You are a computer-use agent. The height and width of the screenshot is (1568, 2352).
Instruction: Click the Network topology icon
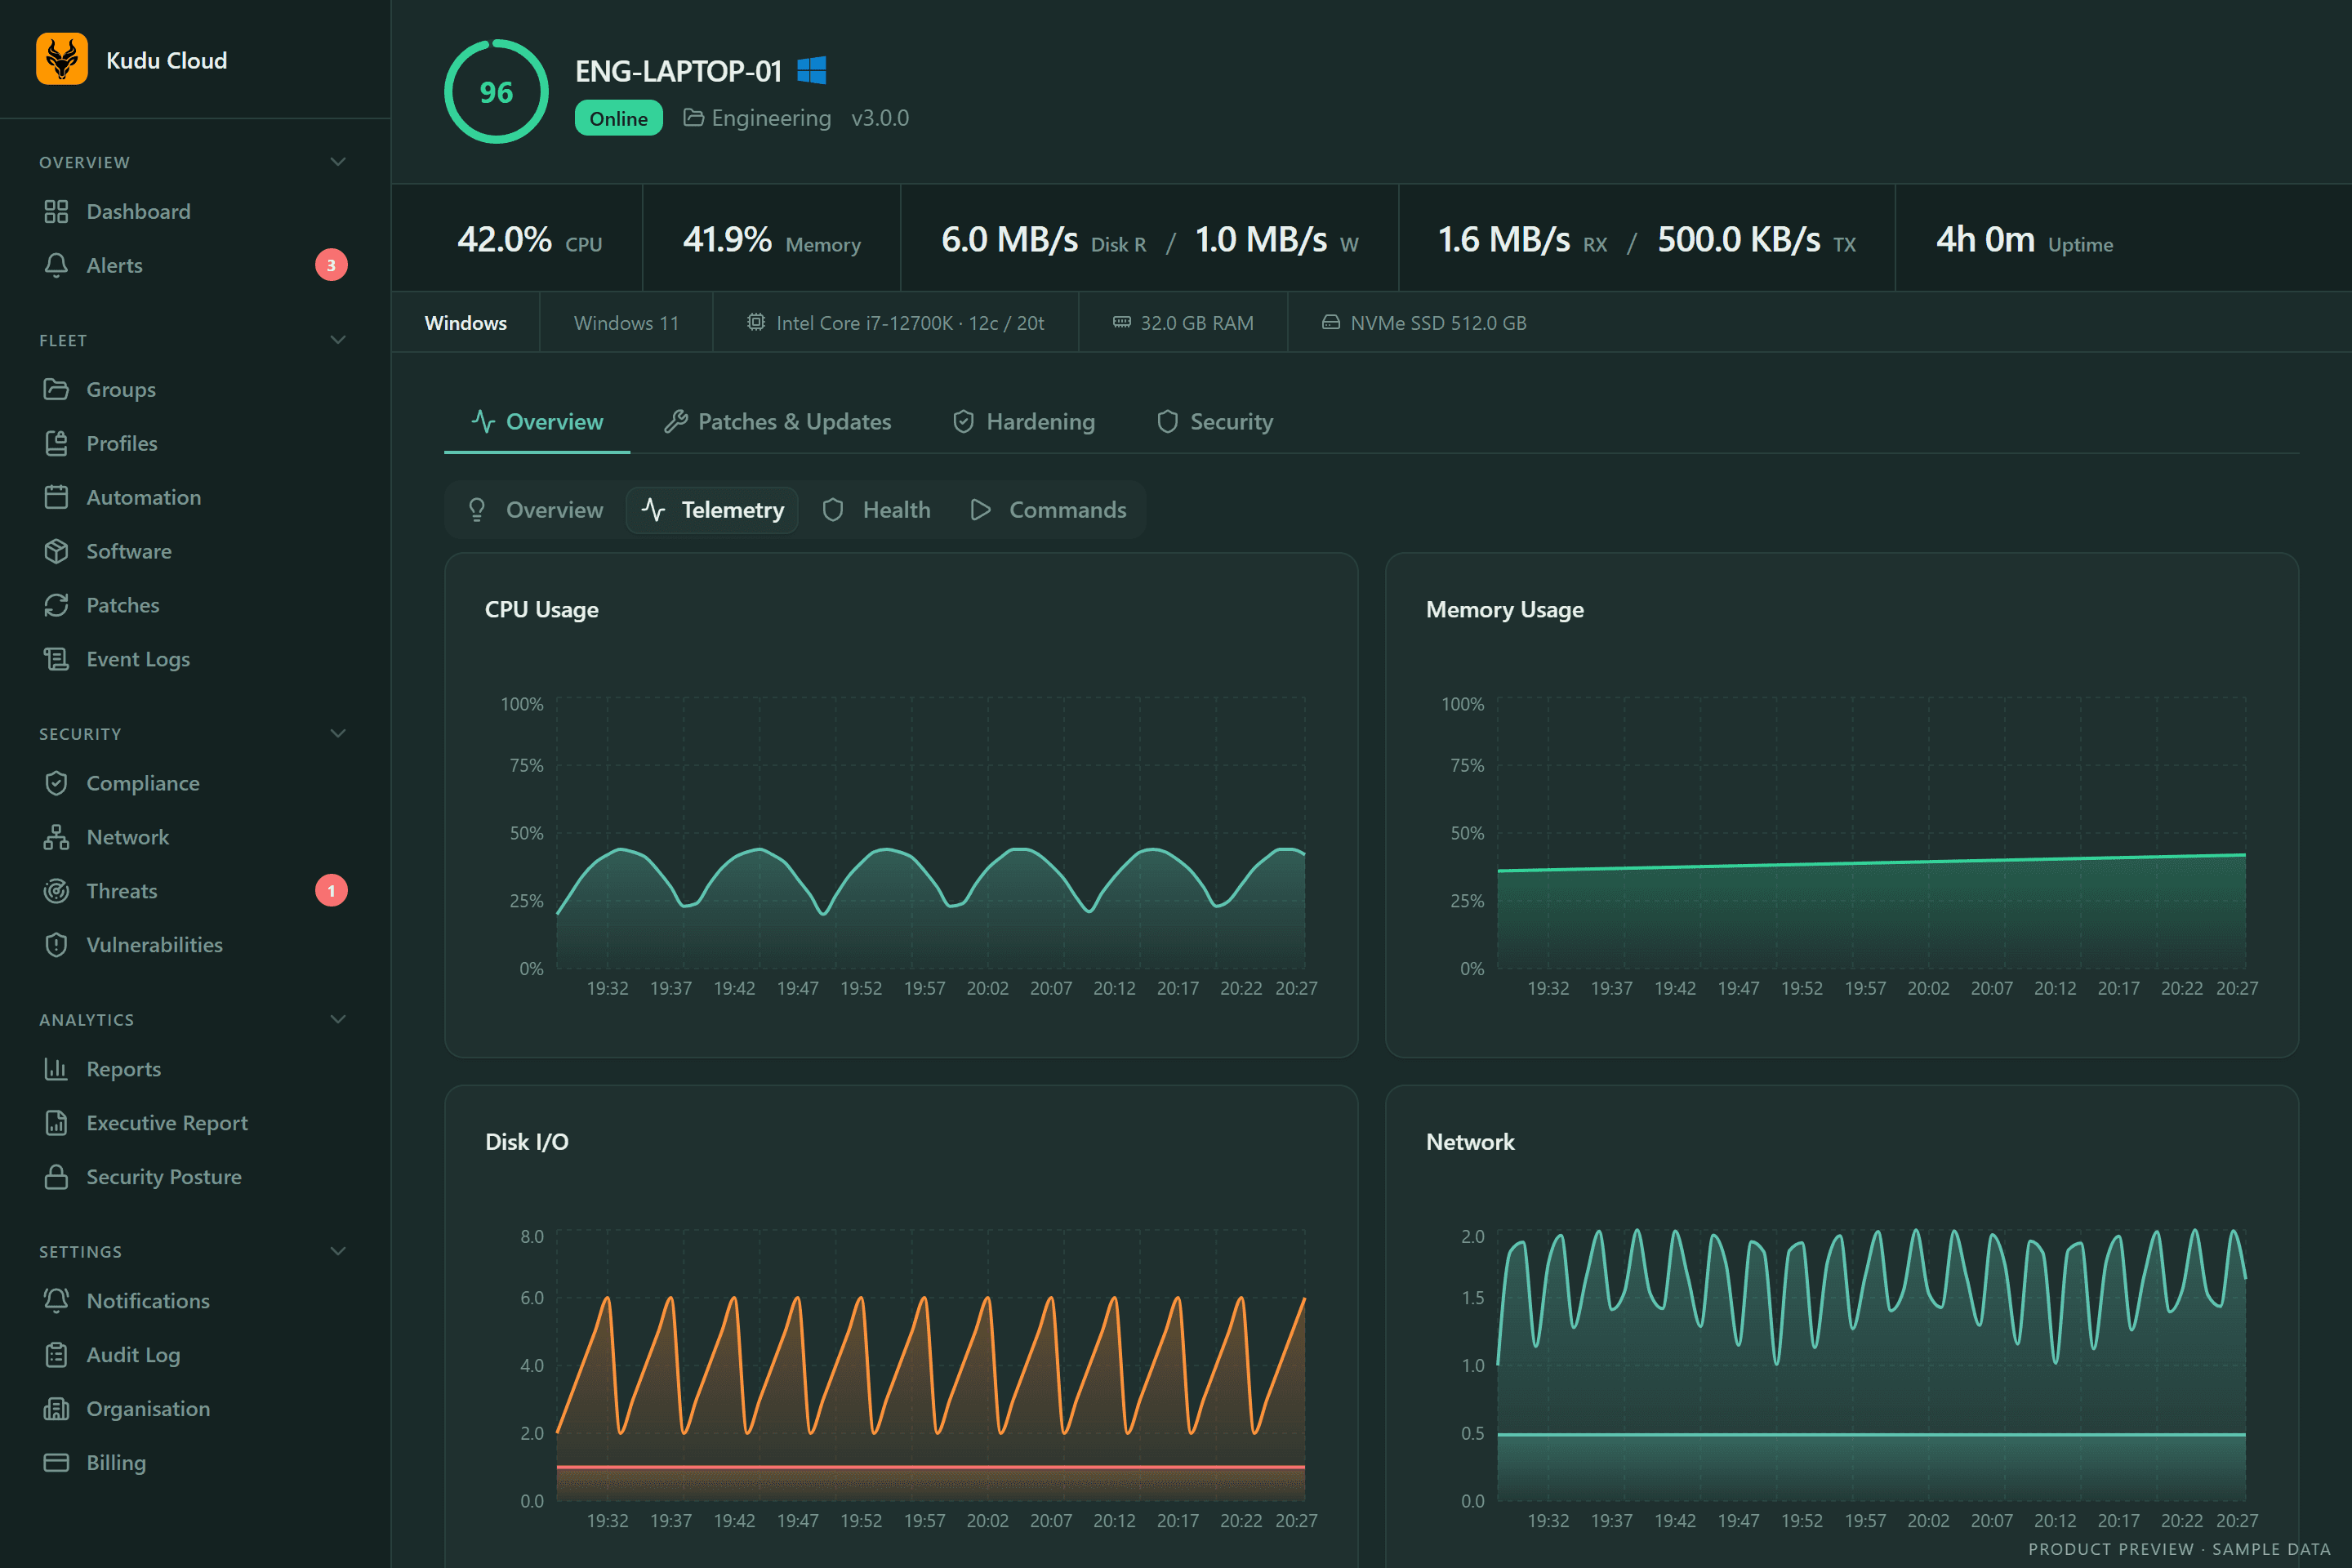point(56,837)
